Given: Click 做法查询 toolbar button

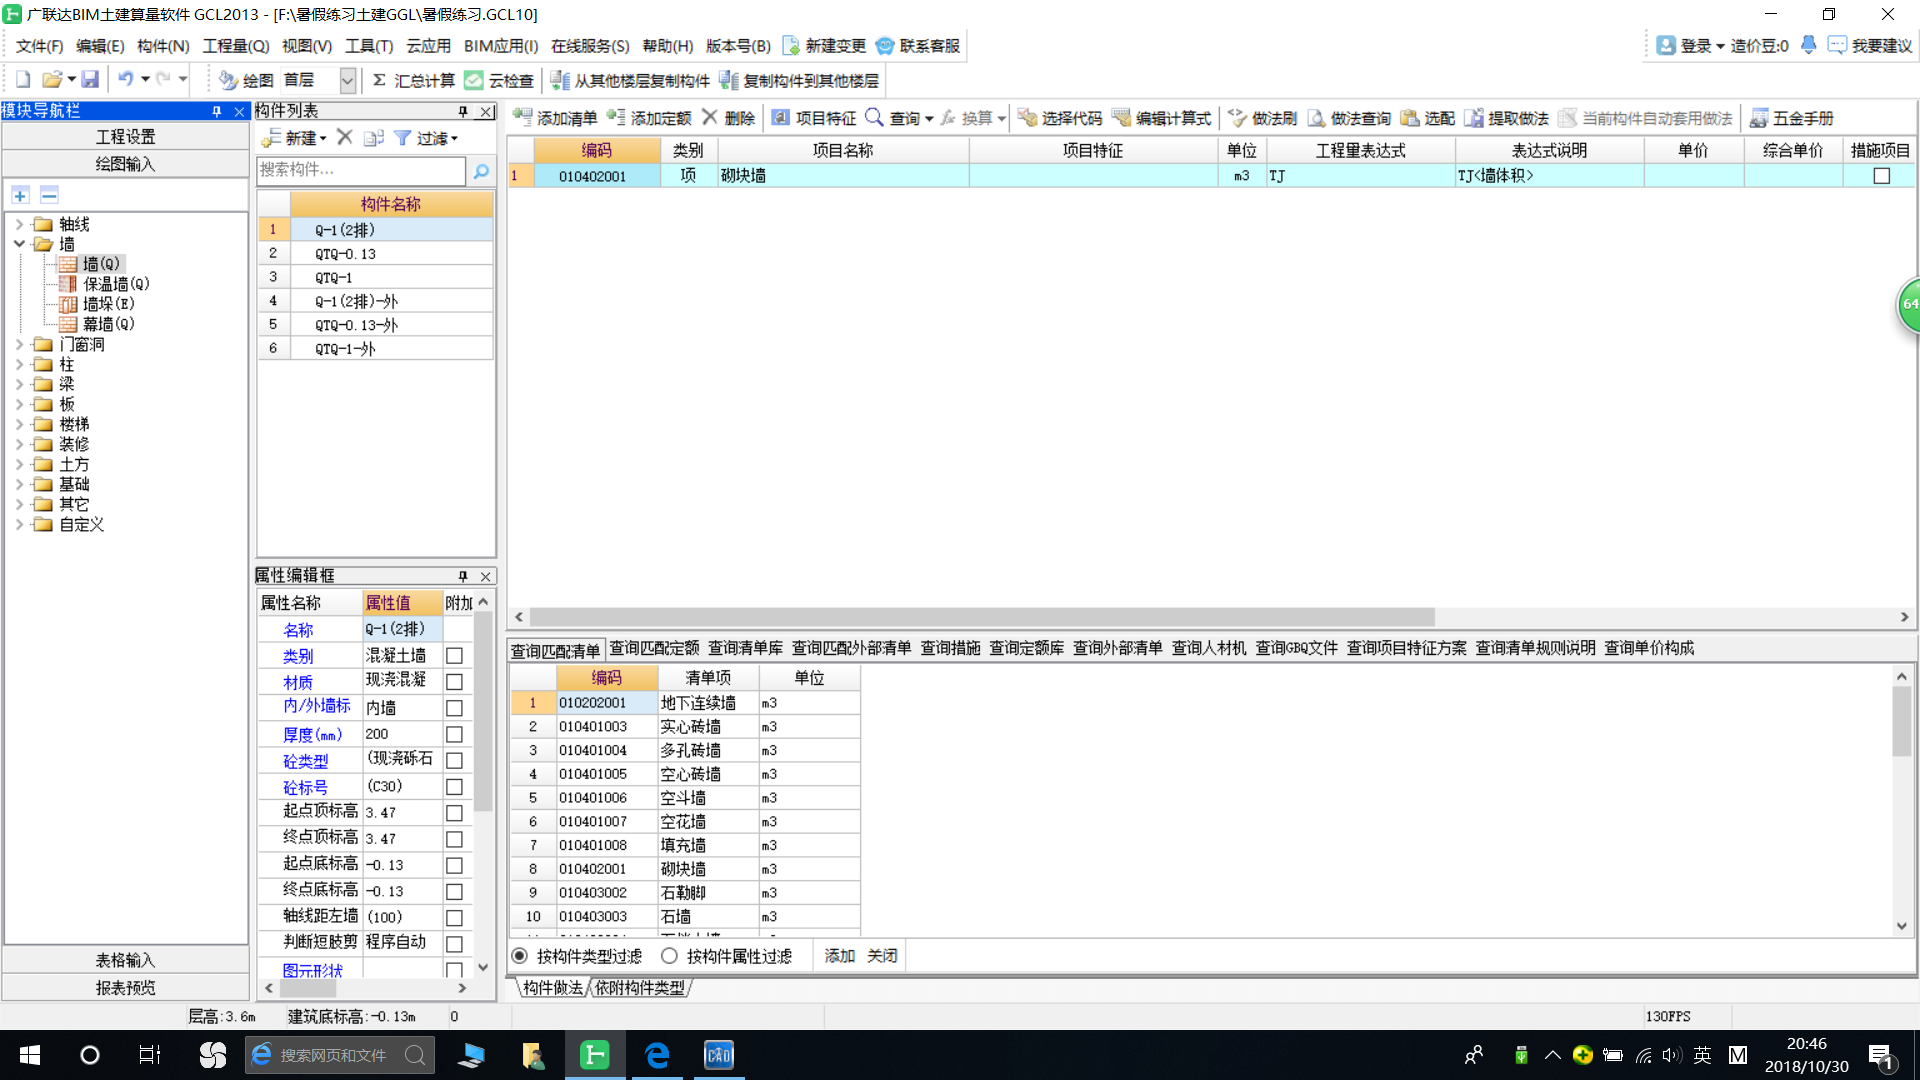Looking at the screenshot, I should 1349,118.
